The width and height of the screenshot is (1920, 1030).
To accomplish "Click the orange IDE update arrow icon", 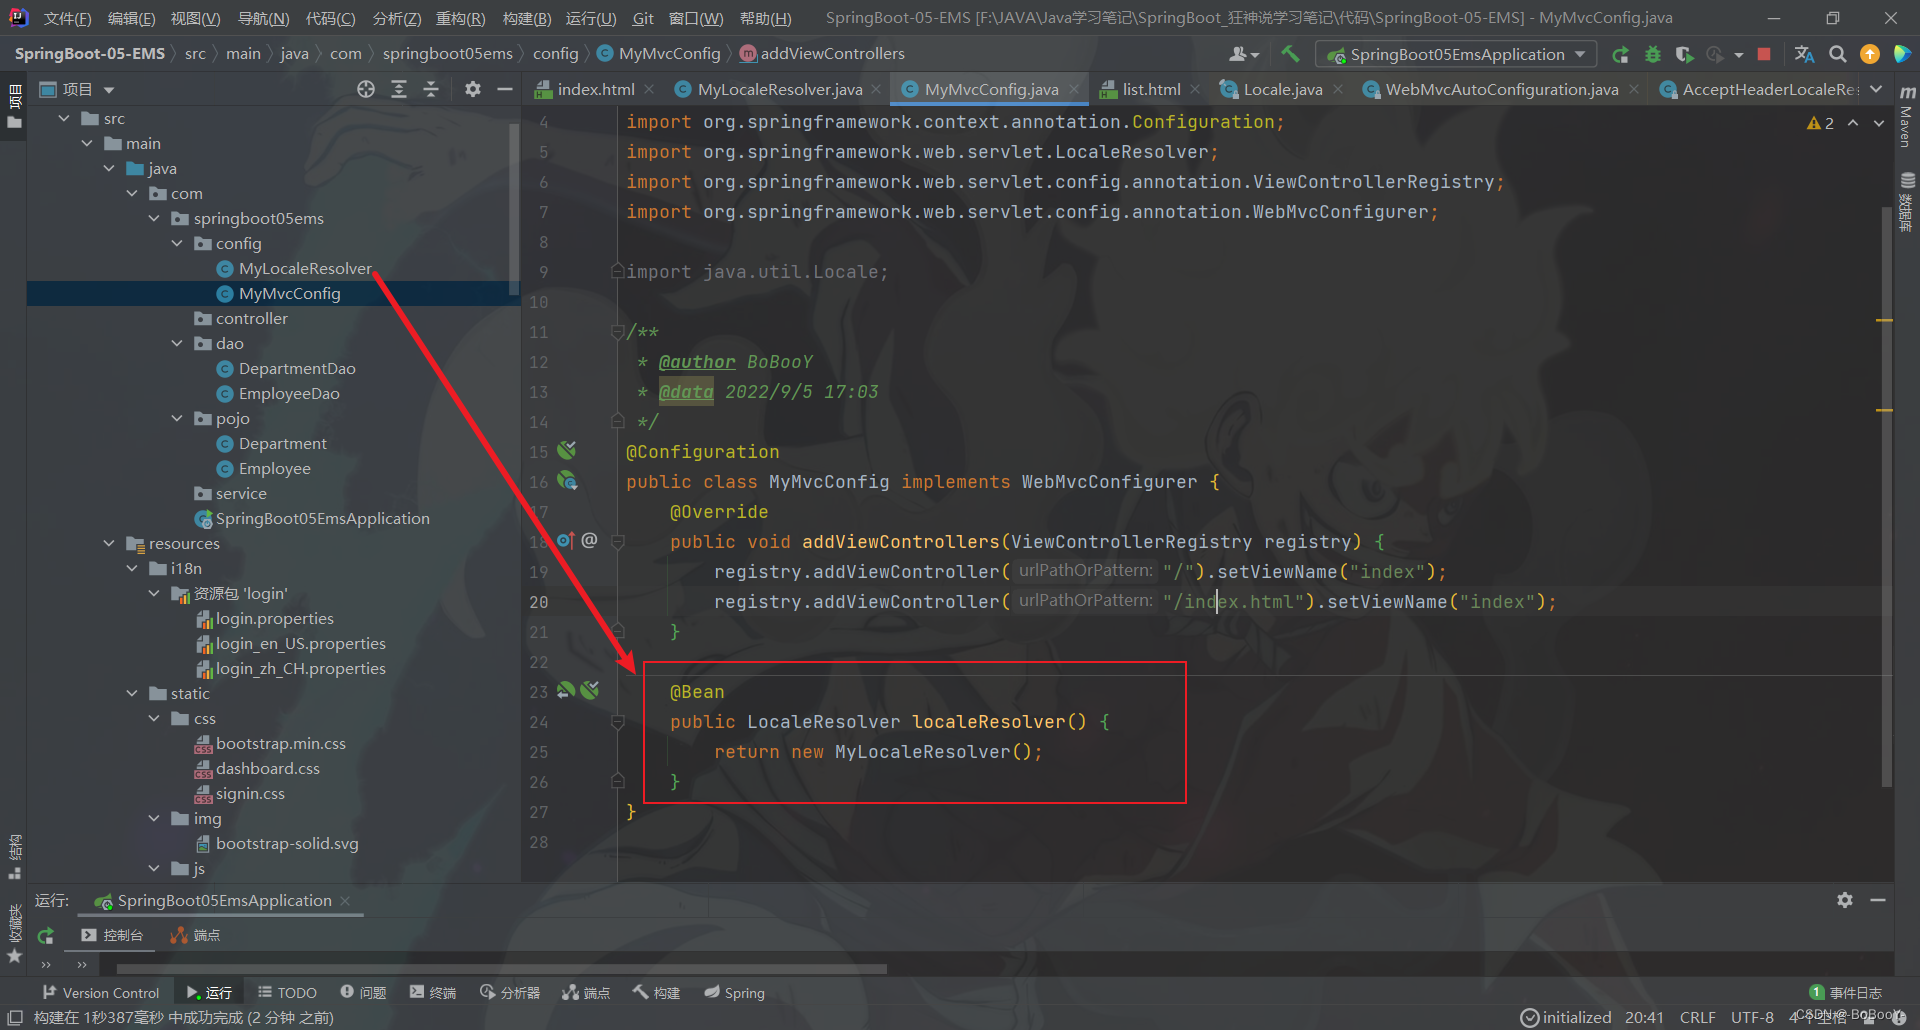I will (1869, 54).
